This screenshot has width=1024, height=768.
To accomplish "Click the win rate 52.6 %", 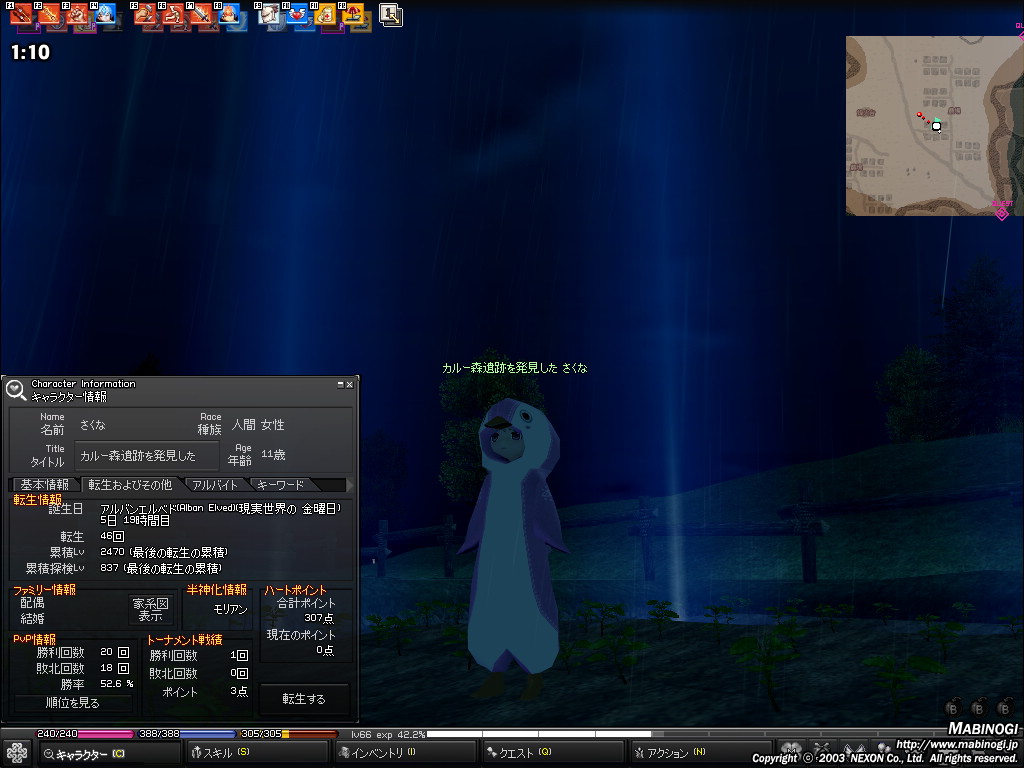I will 117,684.
